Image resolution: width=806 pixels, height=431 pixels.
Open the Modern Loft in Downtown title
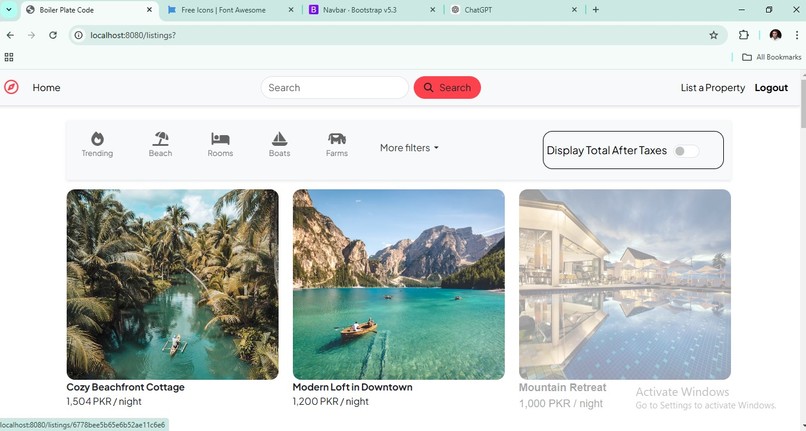point(352,387)
